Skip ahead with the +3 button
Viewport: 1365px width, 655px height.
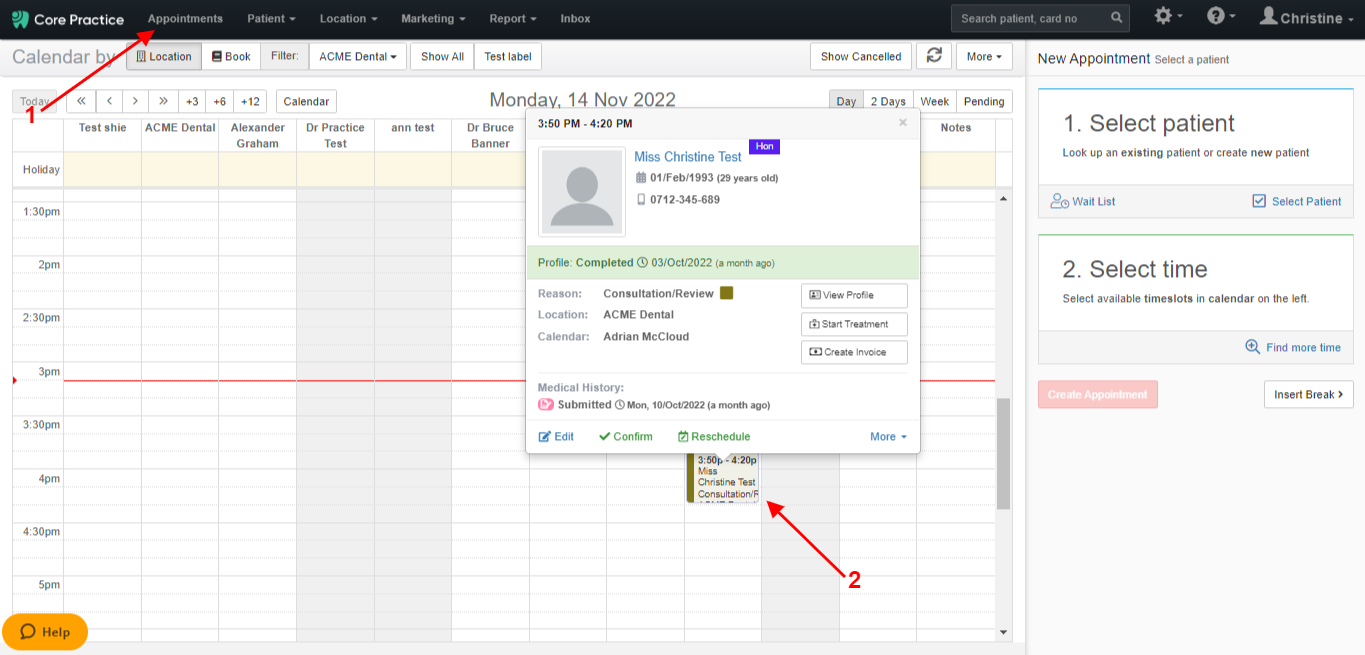(x=193, y=101)
